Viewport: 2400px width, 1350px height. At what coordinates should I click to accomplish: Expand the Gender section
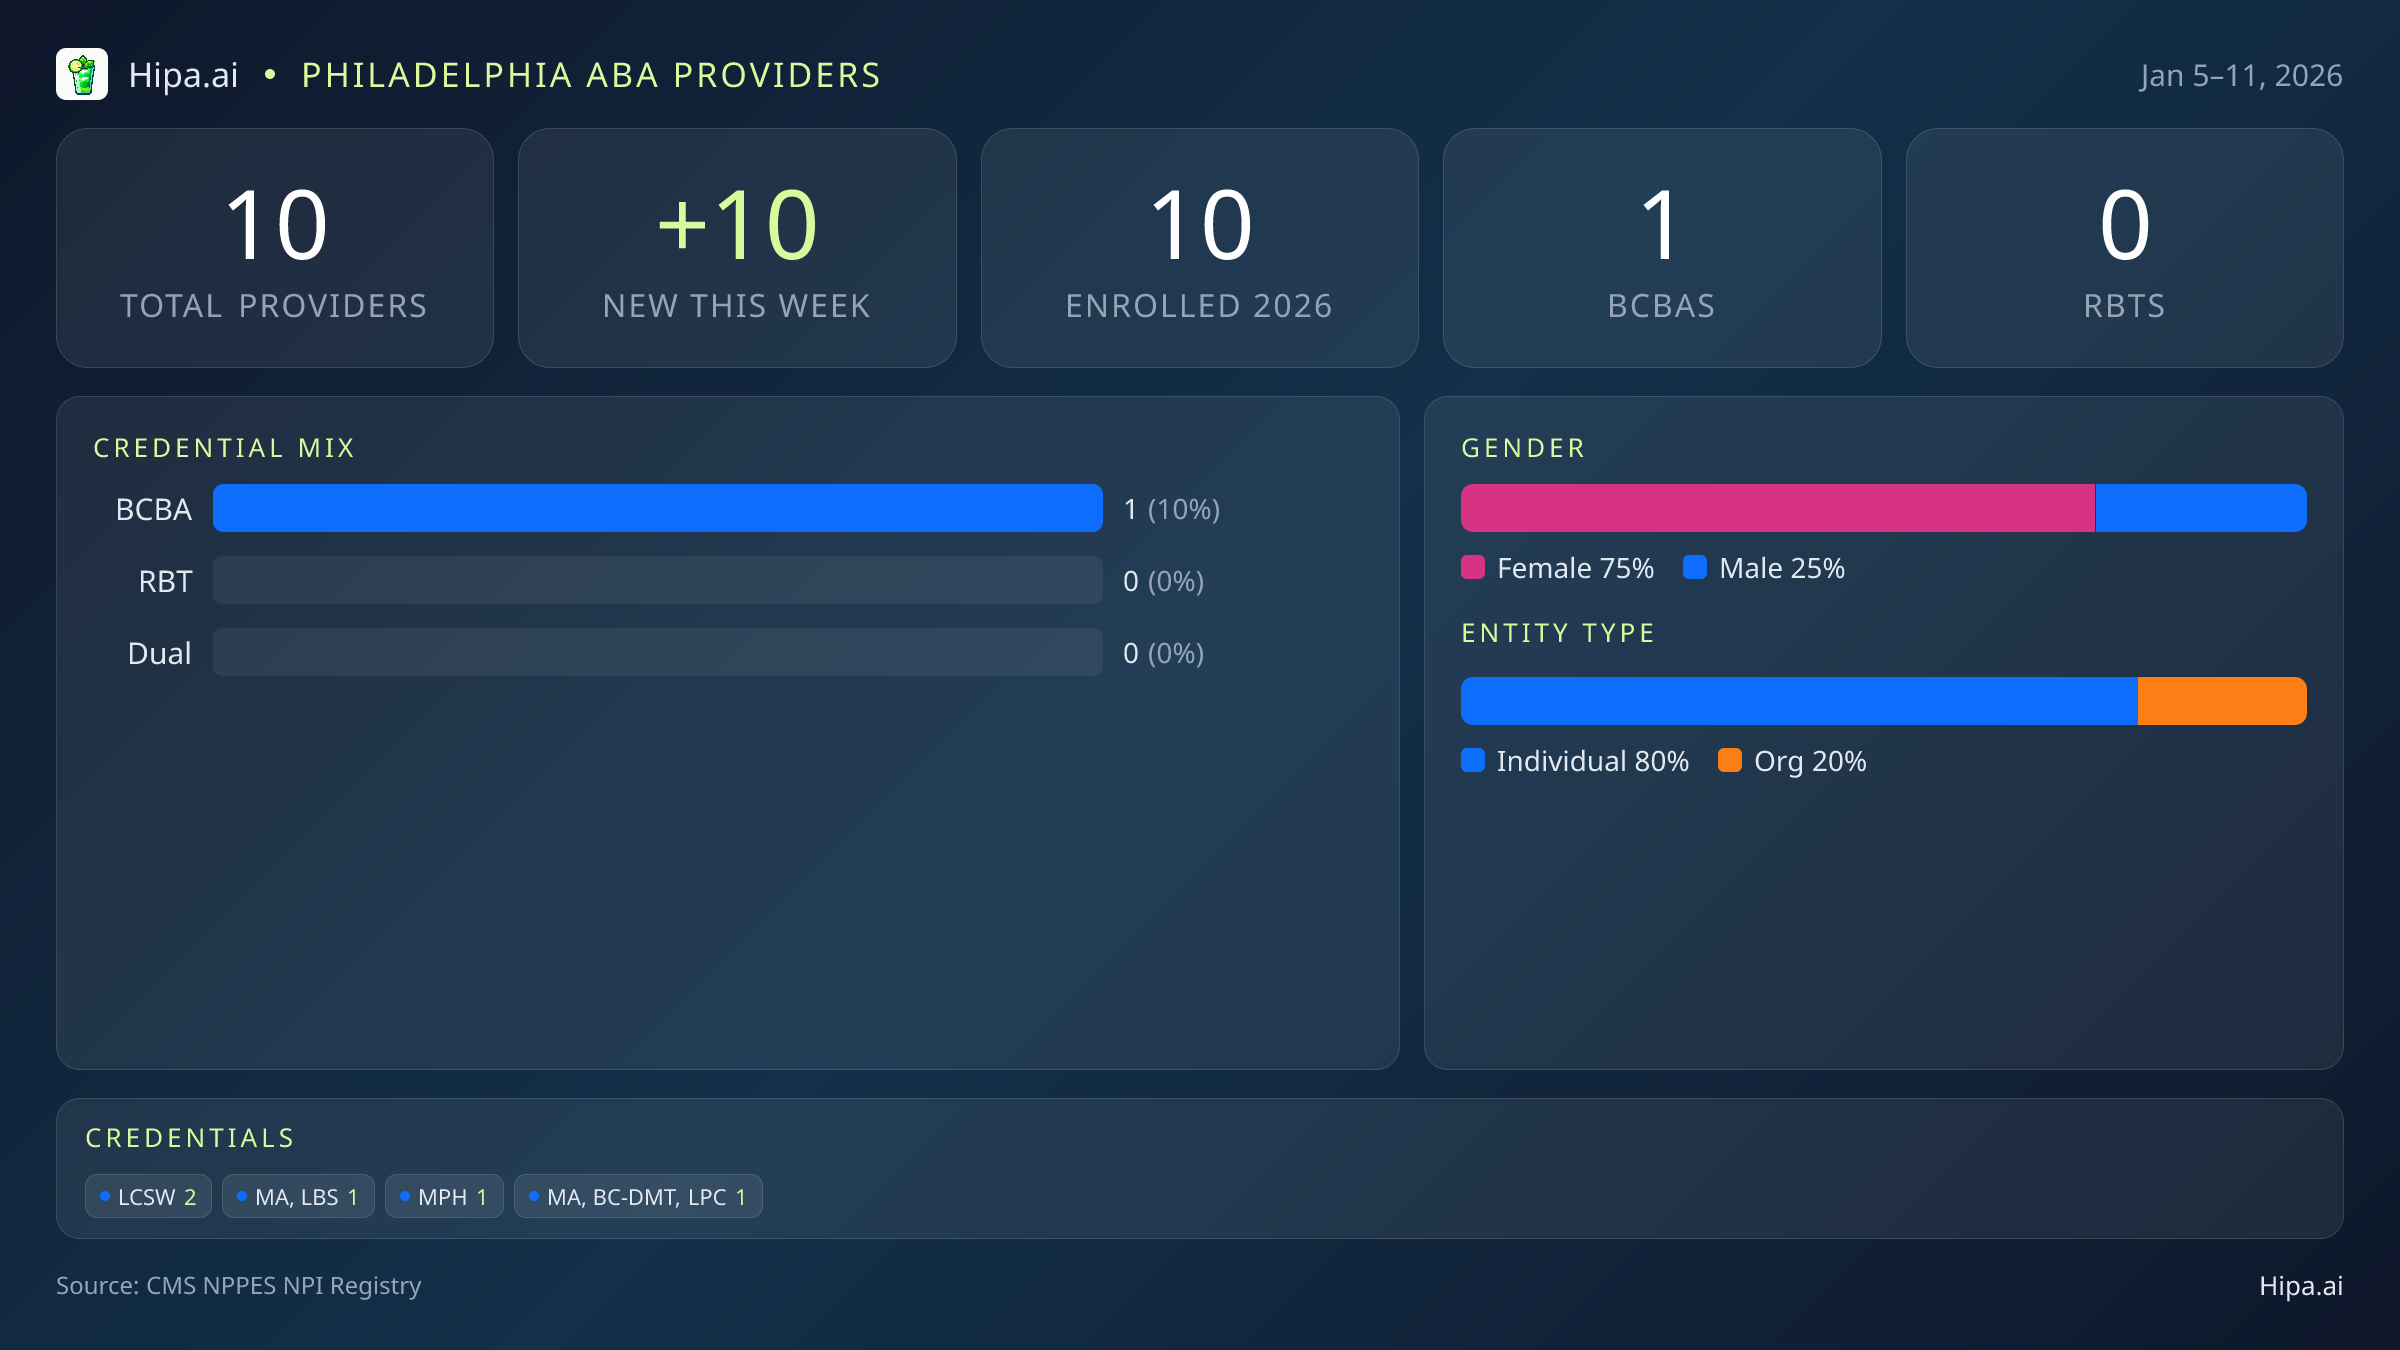(1522, 447)
